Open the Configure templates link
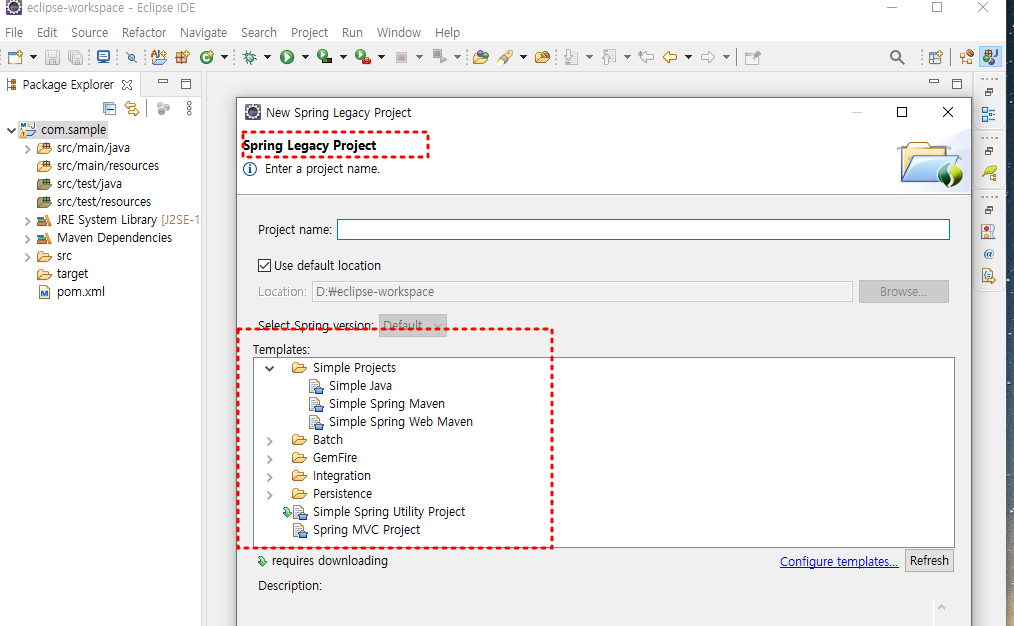The width and height of the screenshot is (1014, 626). point(839,561)
